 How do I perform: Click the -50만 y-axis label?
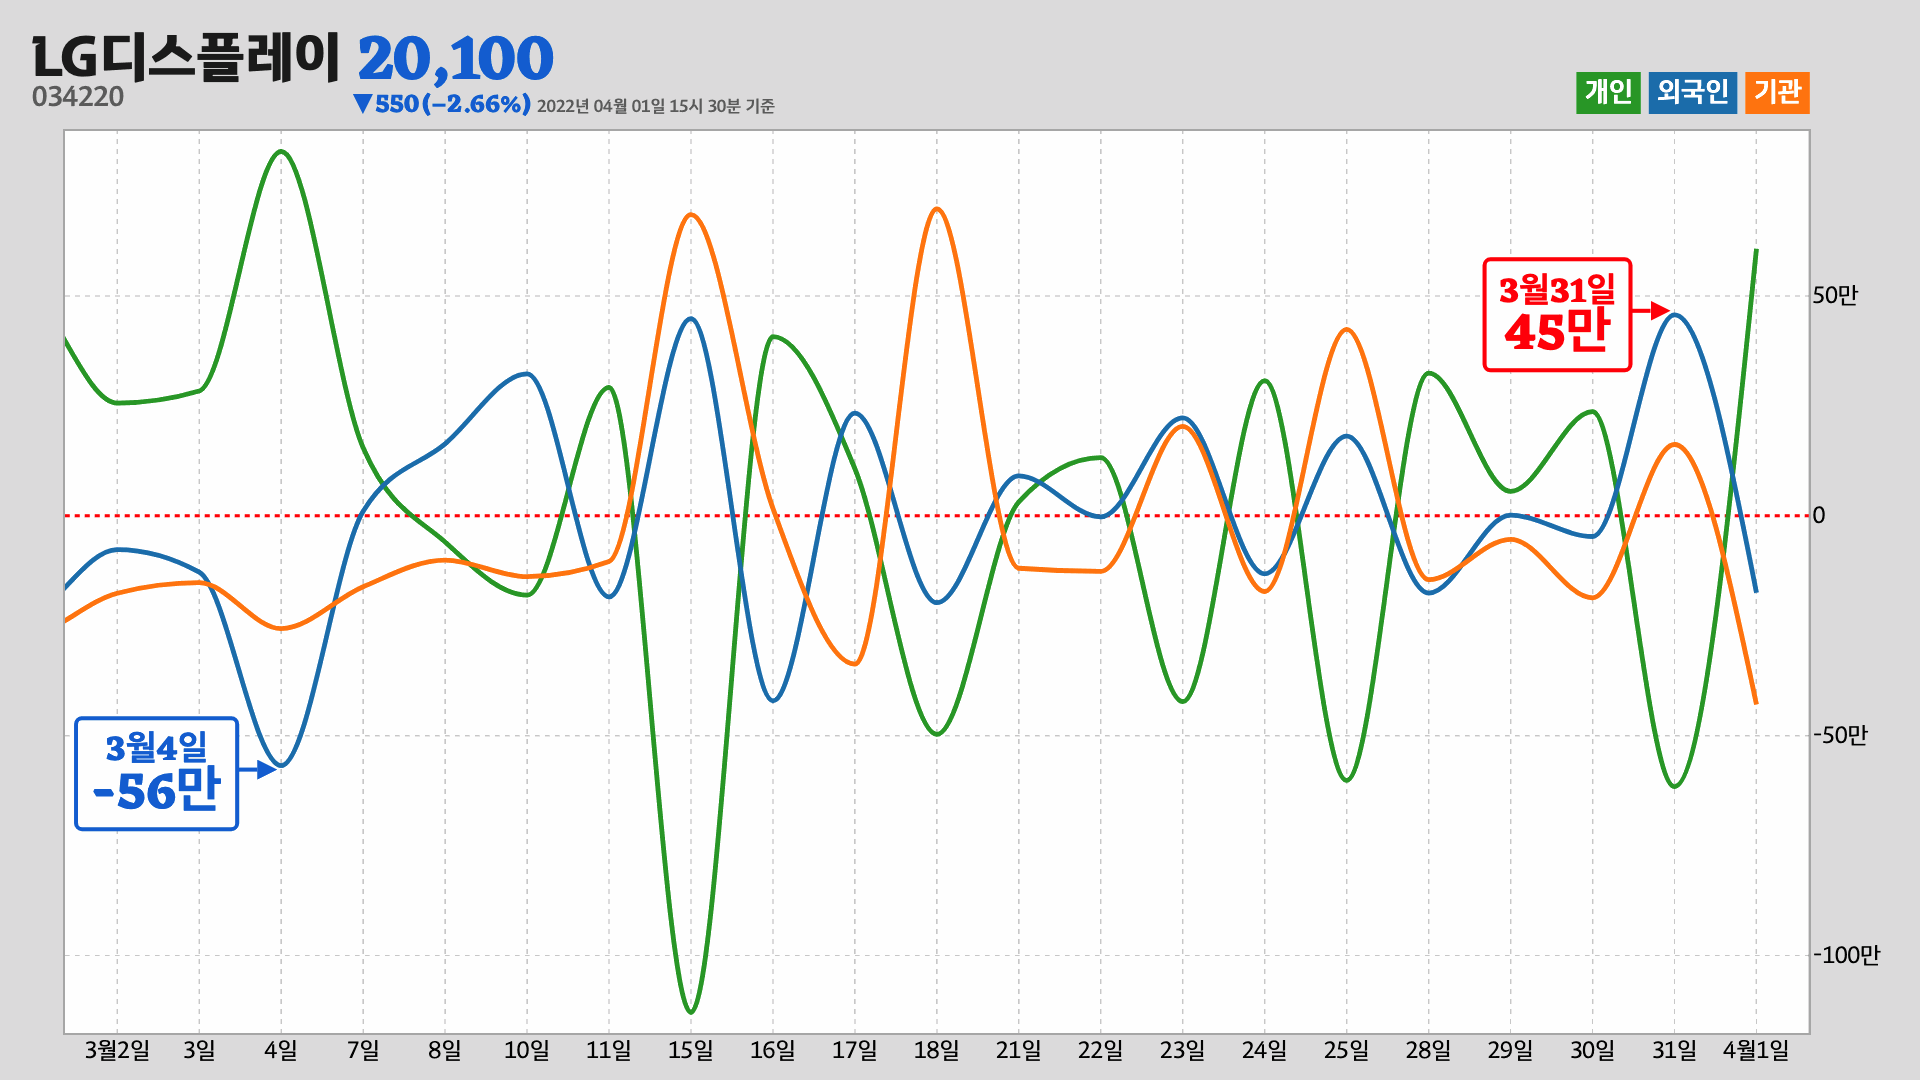(x=1840, y=735)
